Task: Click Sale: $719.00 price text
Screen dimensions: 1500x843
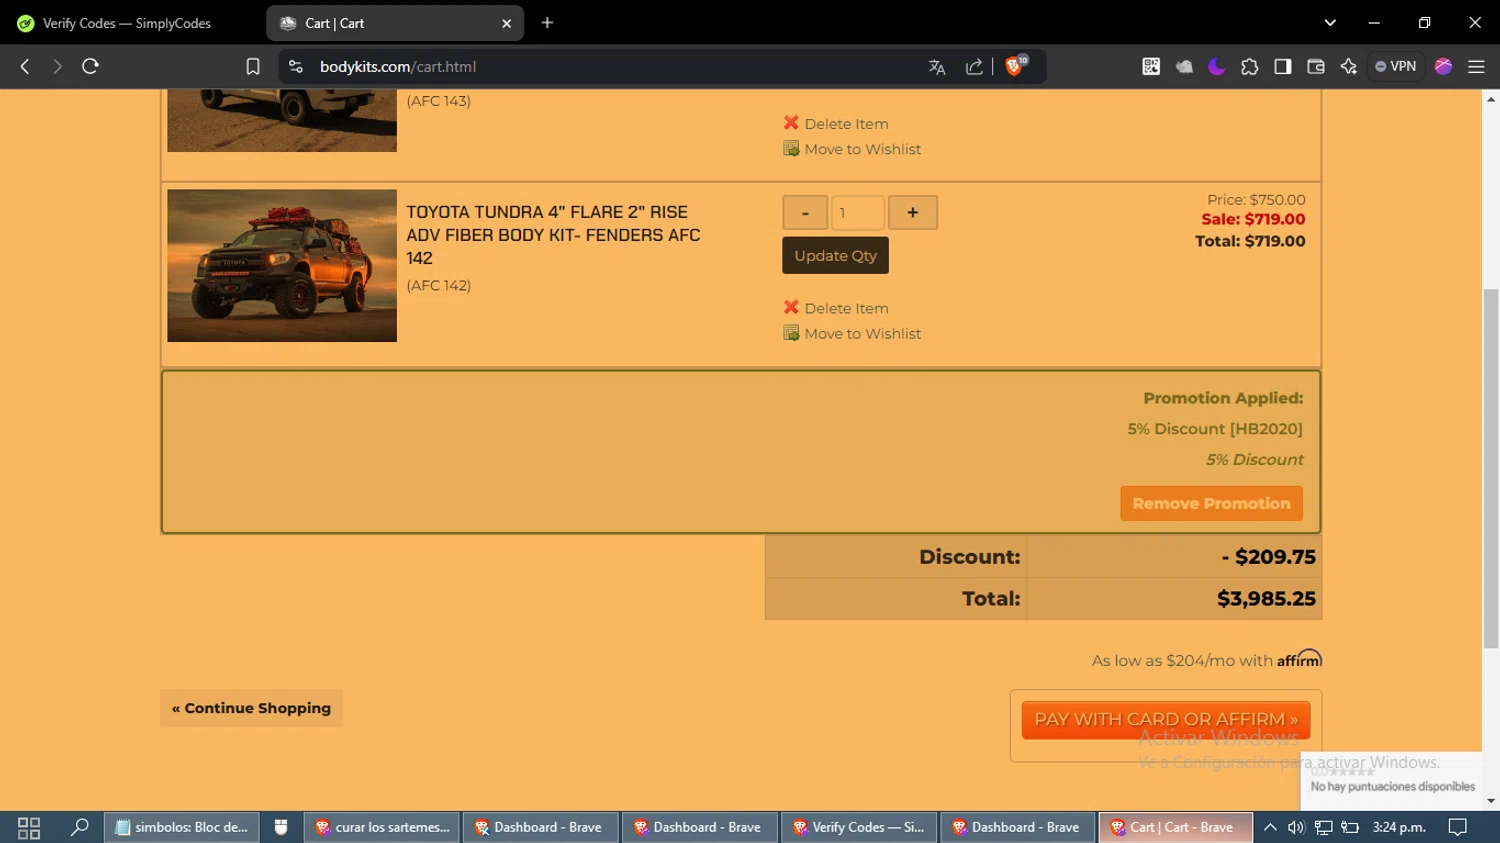Action: point(1253,219)
